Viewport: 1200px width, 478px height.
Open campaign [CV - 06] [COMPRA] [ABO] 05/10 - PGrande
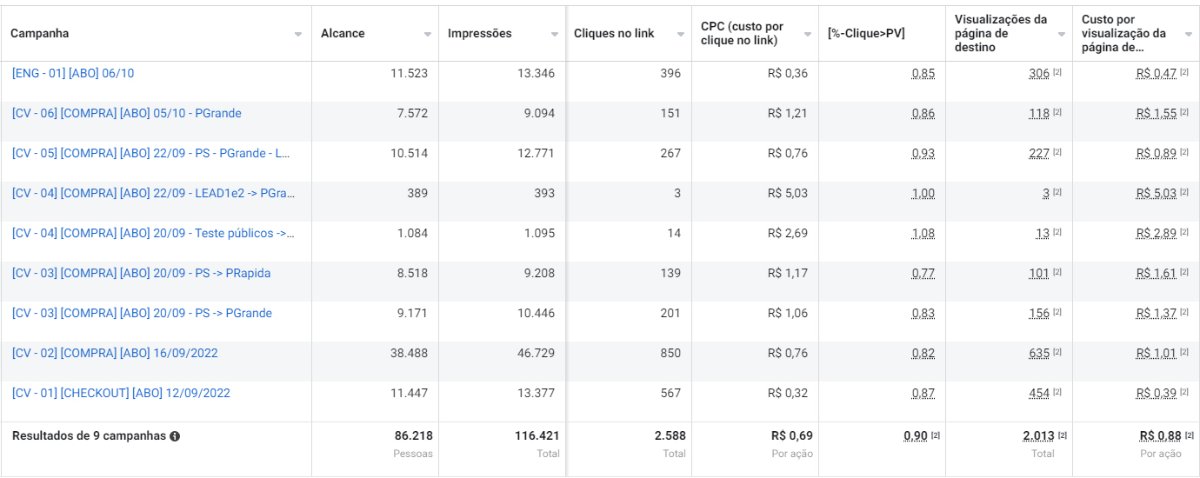pos(126,114)
